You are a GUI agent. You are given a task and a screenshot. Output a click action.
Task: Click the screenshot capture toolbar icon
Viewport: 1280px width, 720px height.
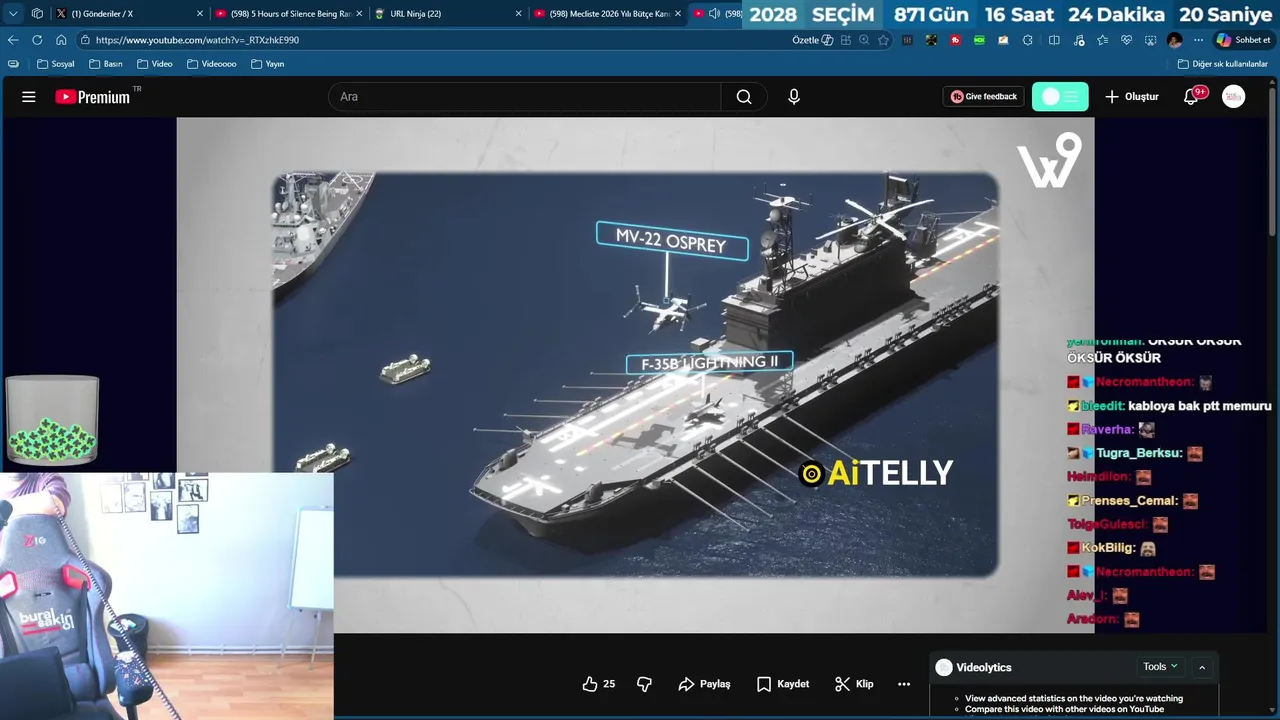[x=1151, y=40]
